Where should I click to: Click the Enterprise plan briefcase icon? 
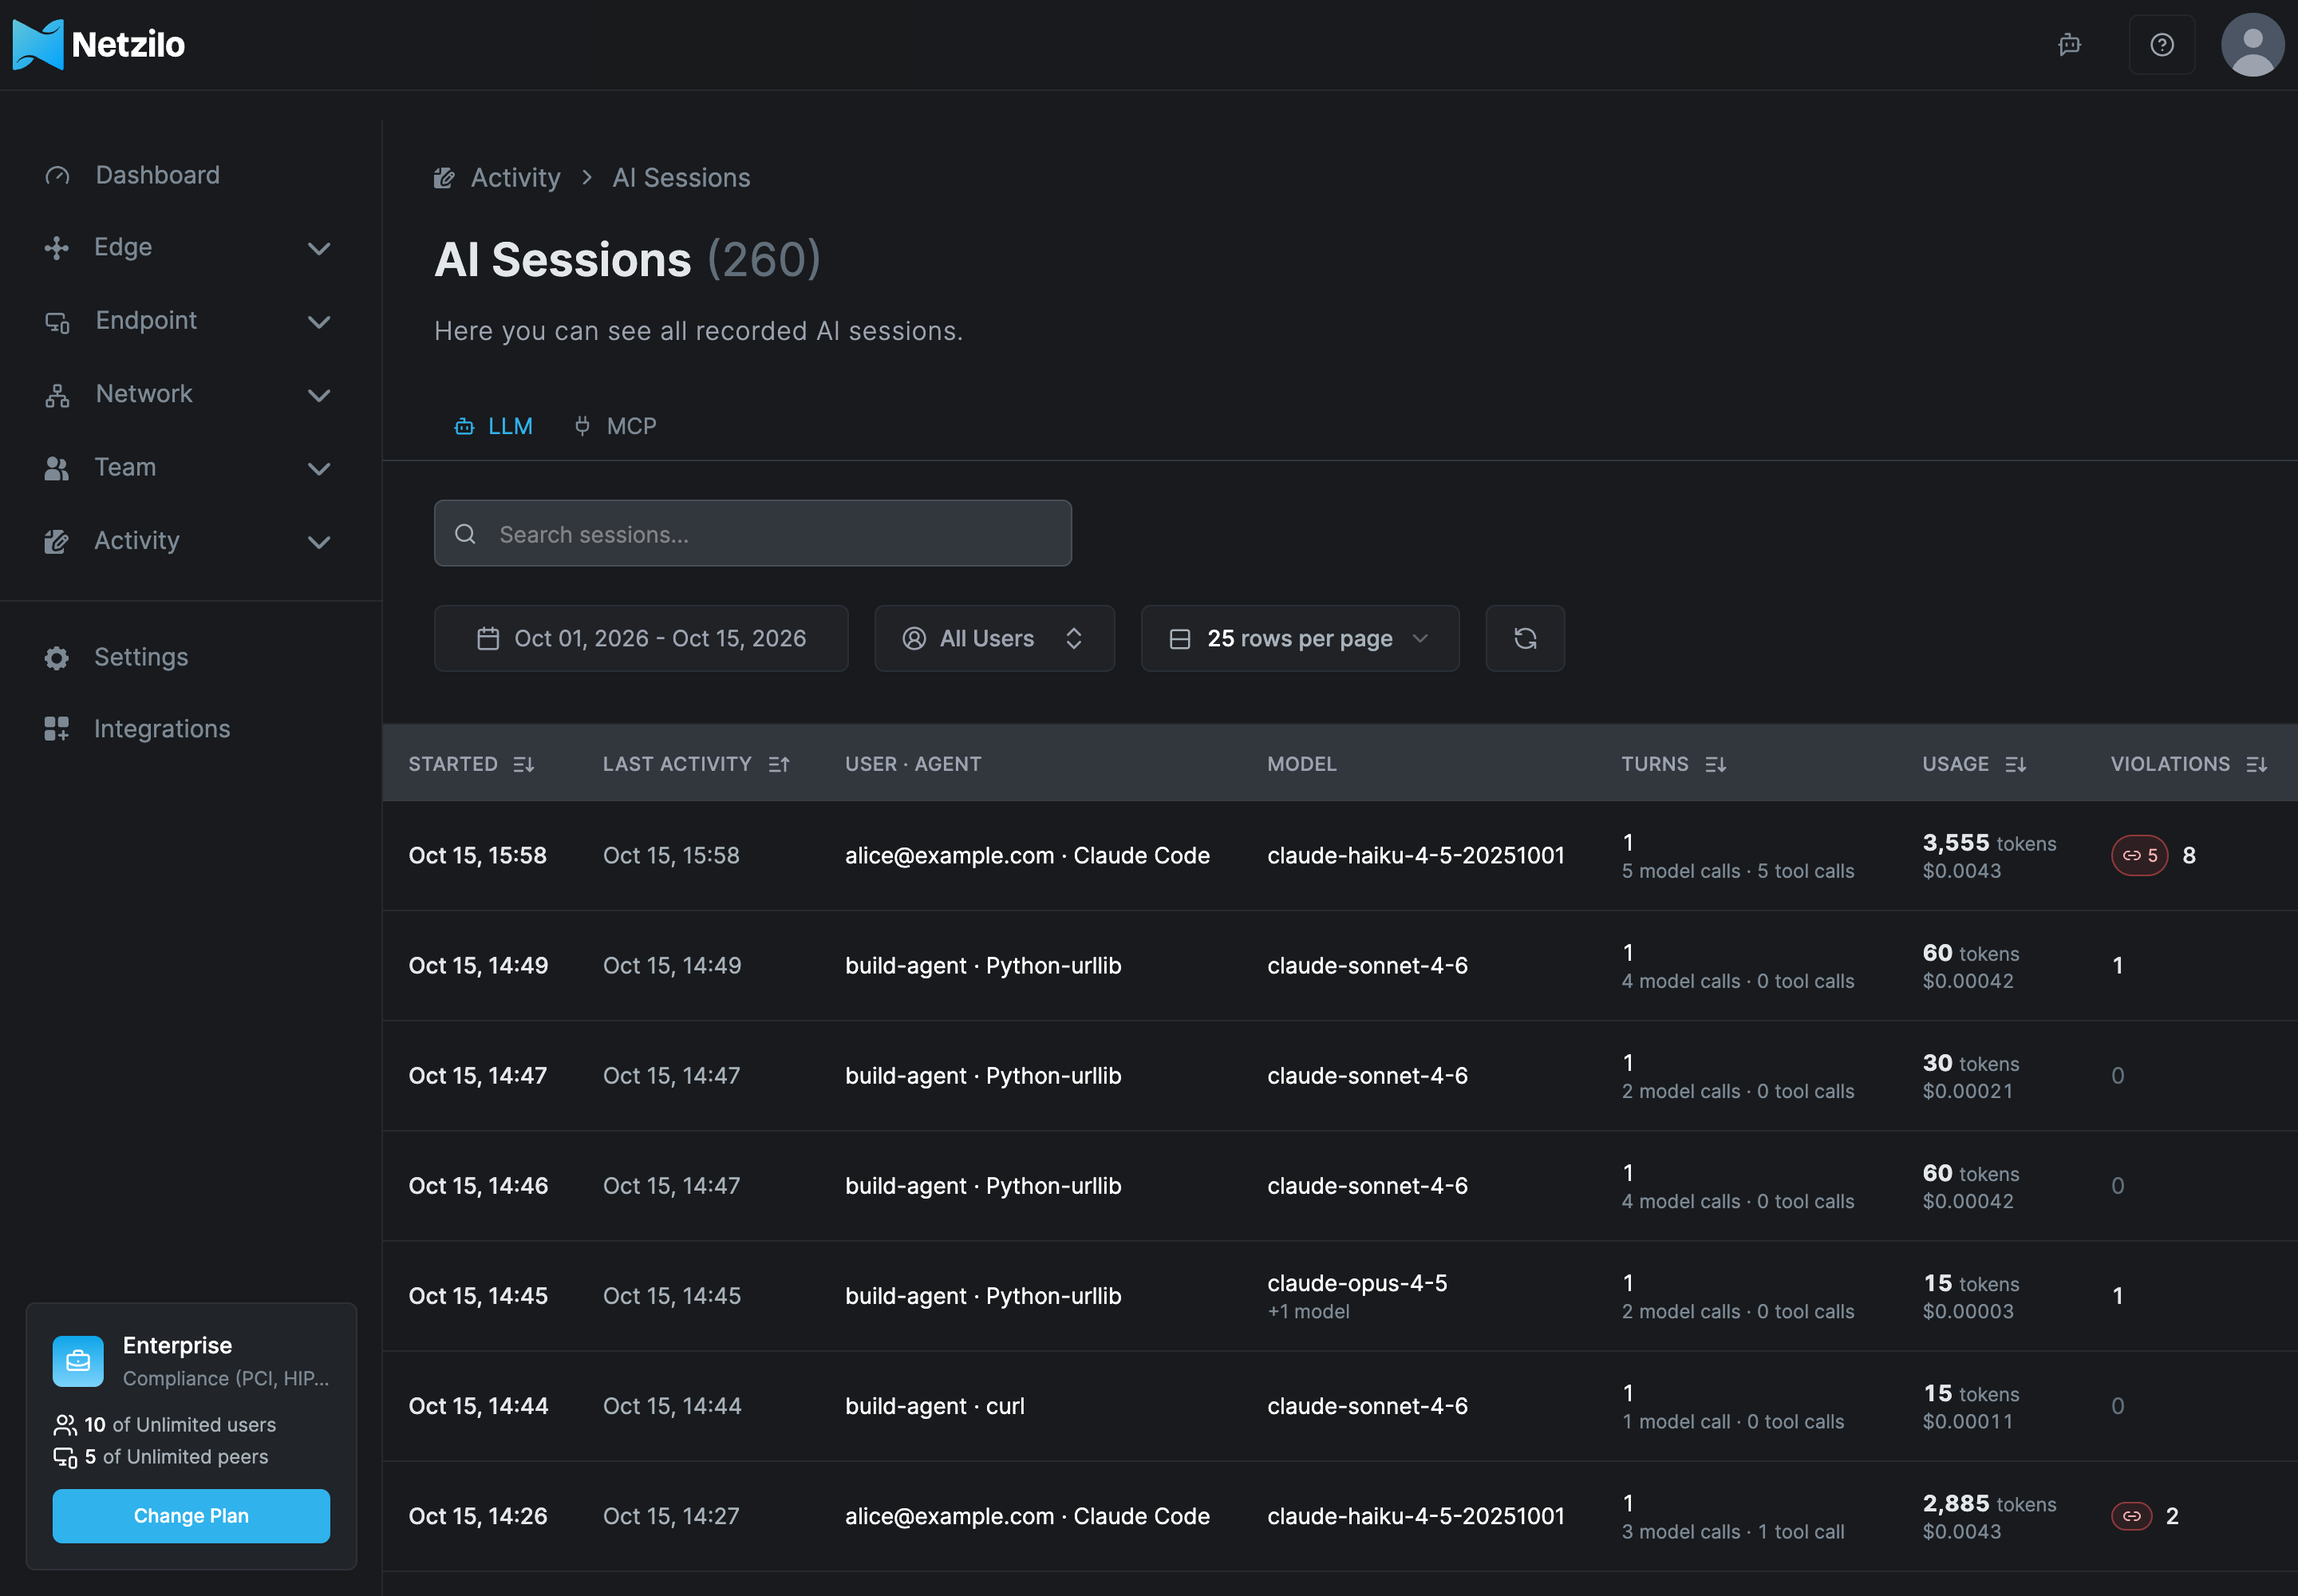tap(78, 1361)
